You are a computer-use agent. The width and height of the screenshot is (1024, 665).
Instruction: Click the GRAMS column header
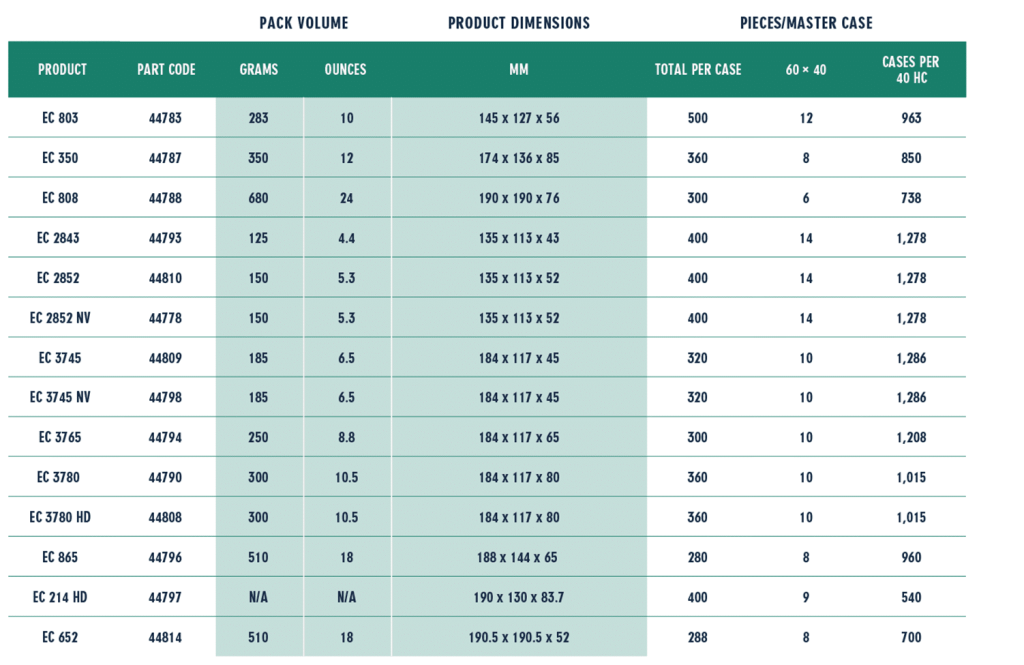point(258,70)
